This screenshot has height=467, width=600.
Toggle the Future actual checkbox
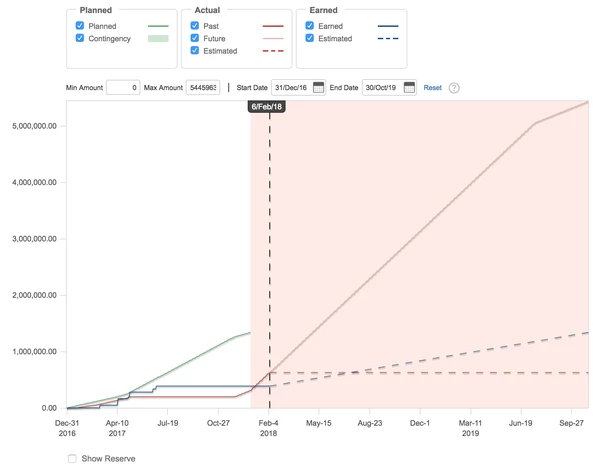pos(195,38)
